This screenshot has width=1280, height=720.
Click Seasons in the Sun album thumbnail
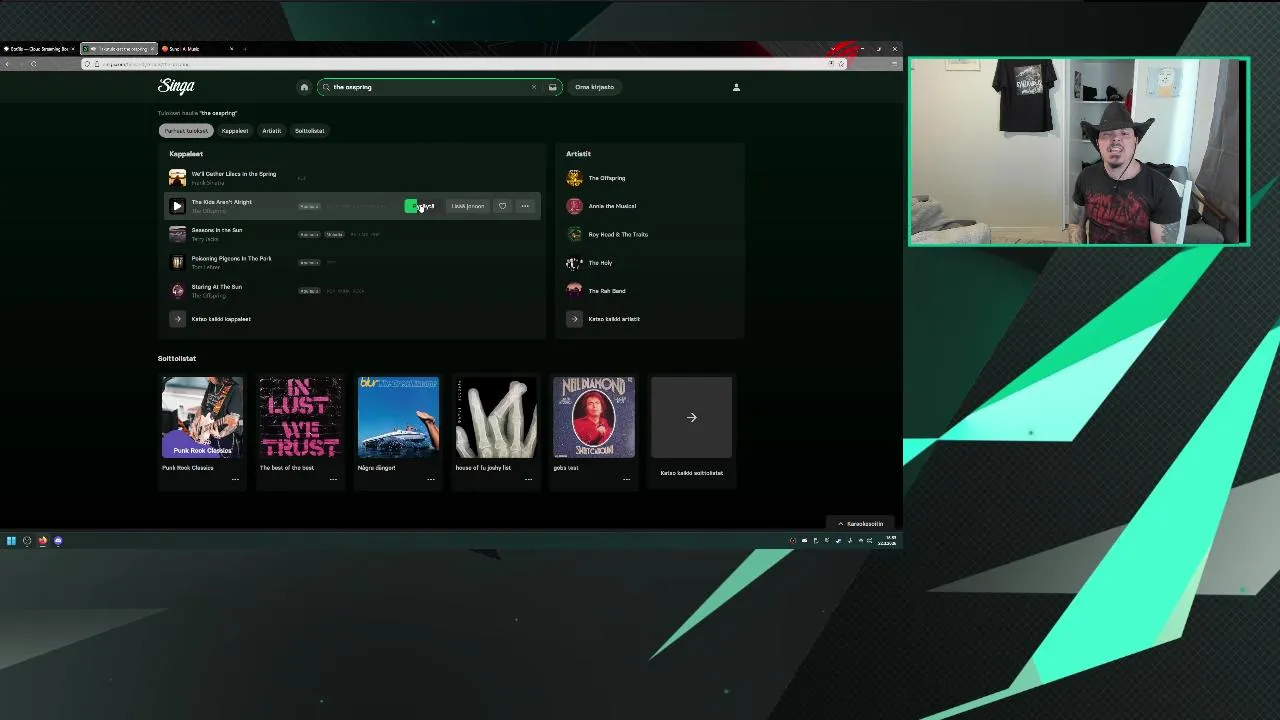click(x=177, y=234)
